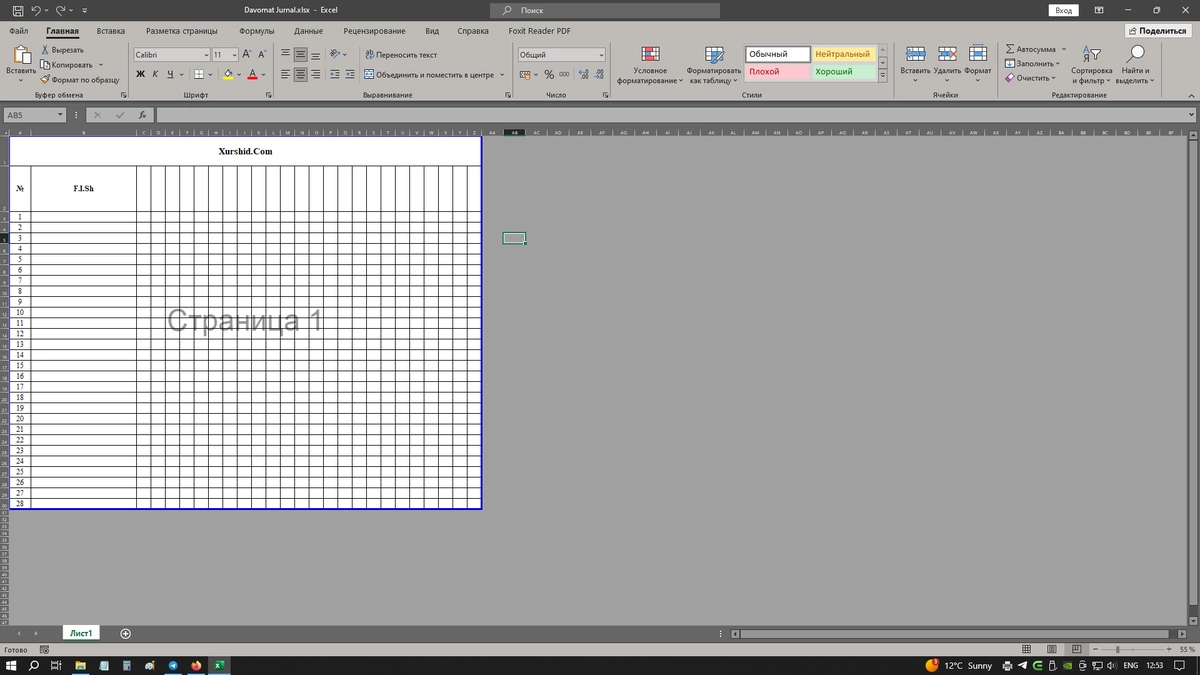Toggle italic formatting (К)

155,74
